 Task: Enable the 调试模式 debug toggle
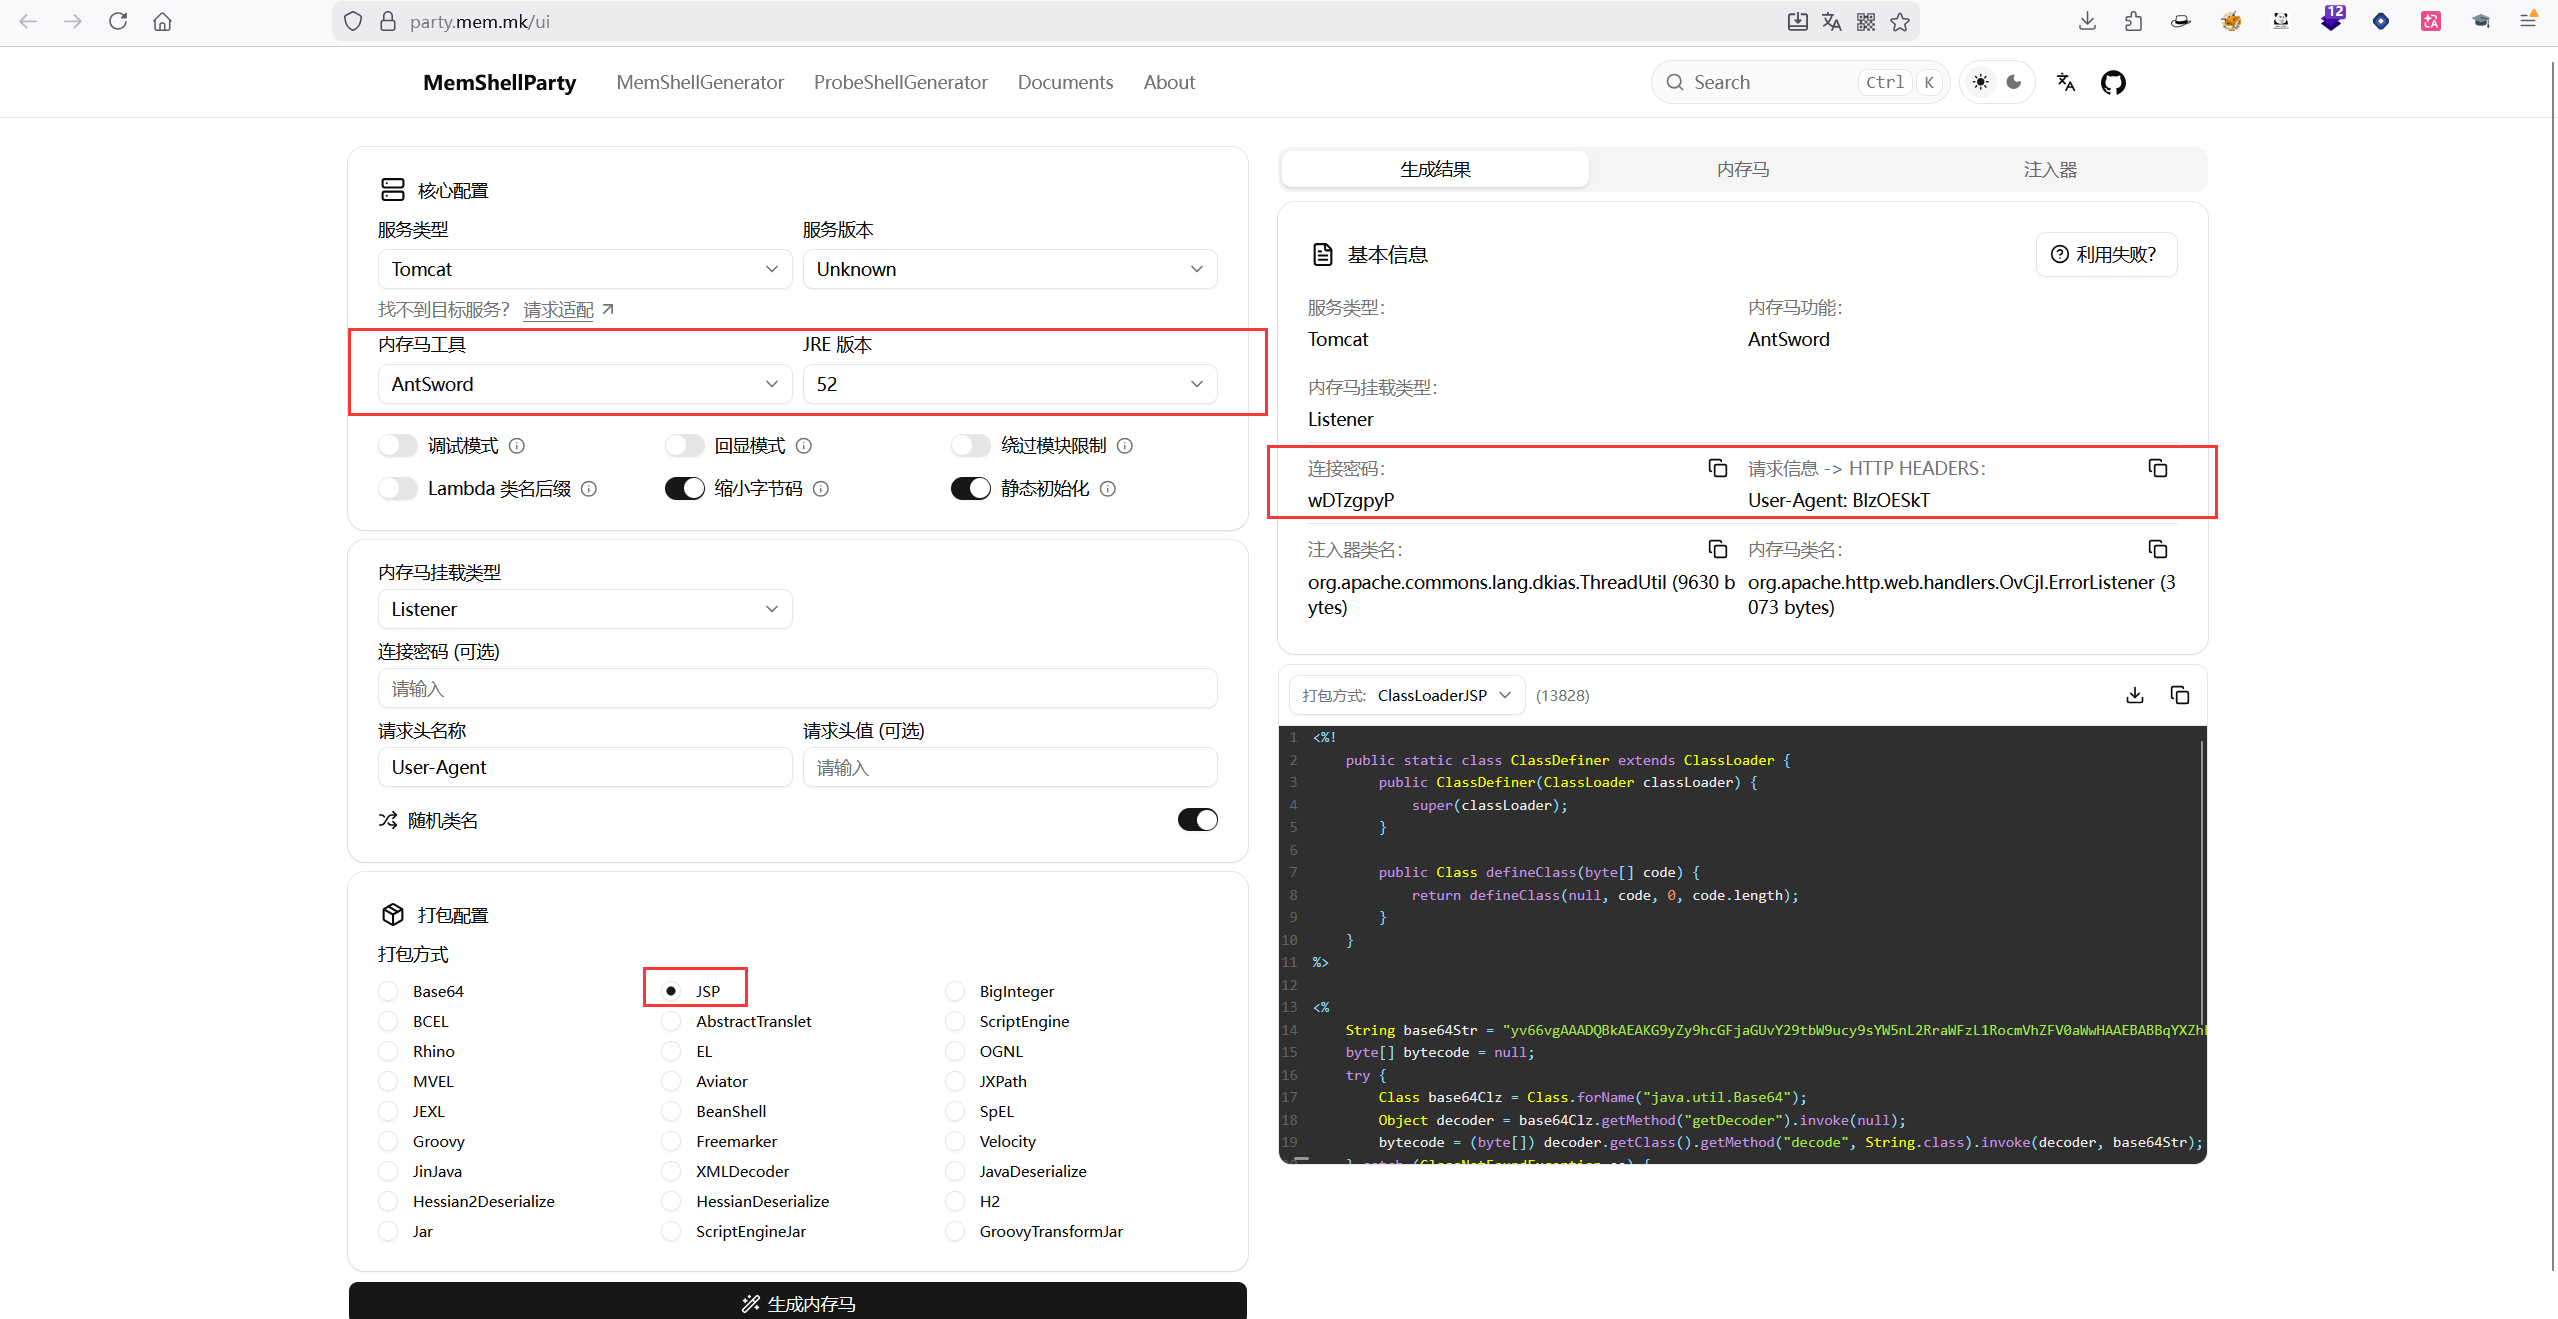click(x=398, y=445)
